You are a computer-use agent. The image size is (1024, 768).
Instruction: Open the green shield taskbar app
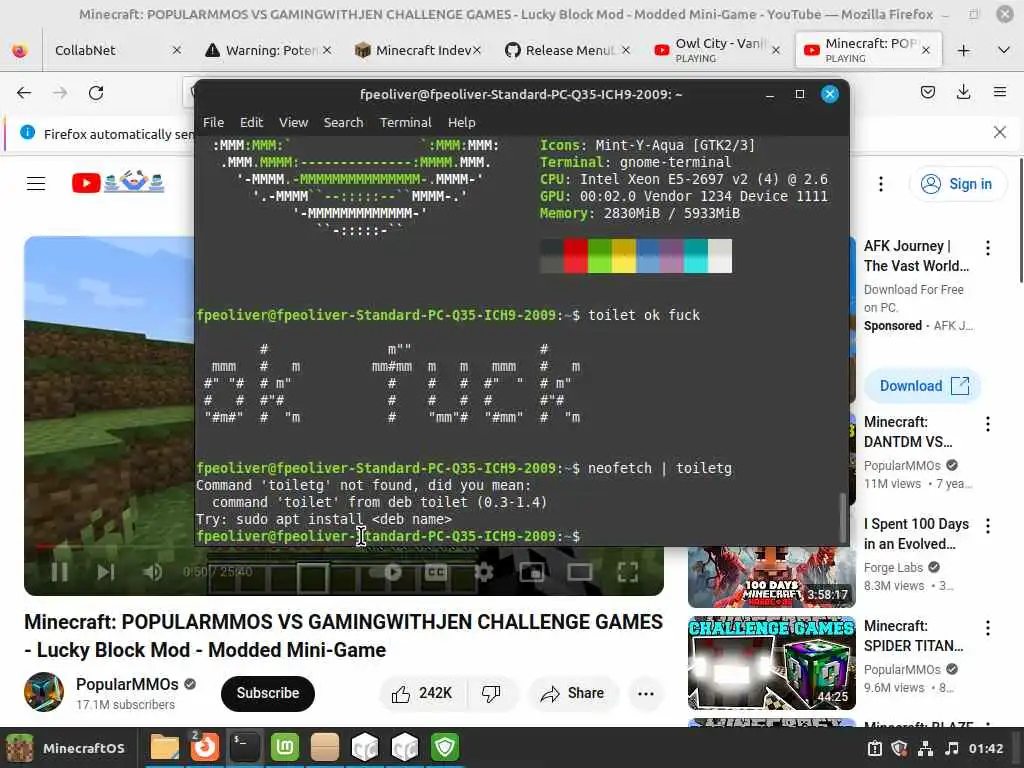pyautogui.click(x=445, y=748)
